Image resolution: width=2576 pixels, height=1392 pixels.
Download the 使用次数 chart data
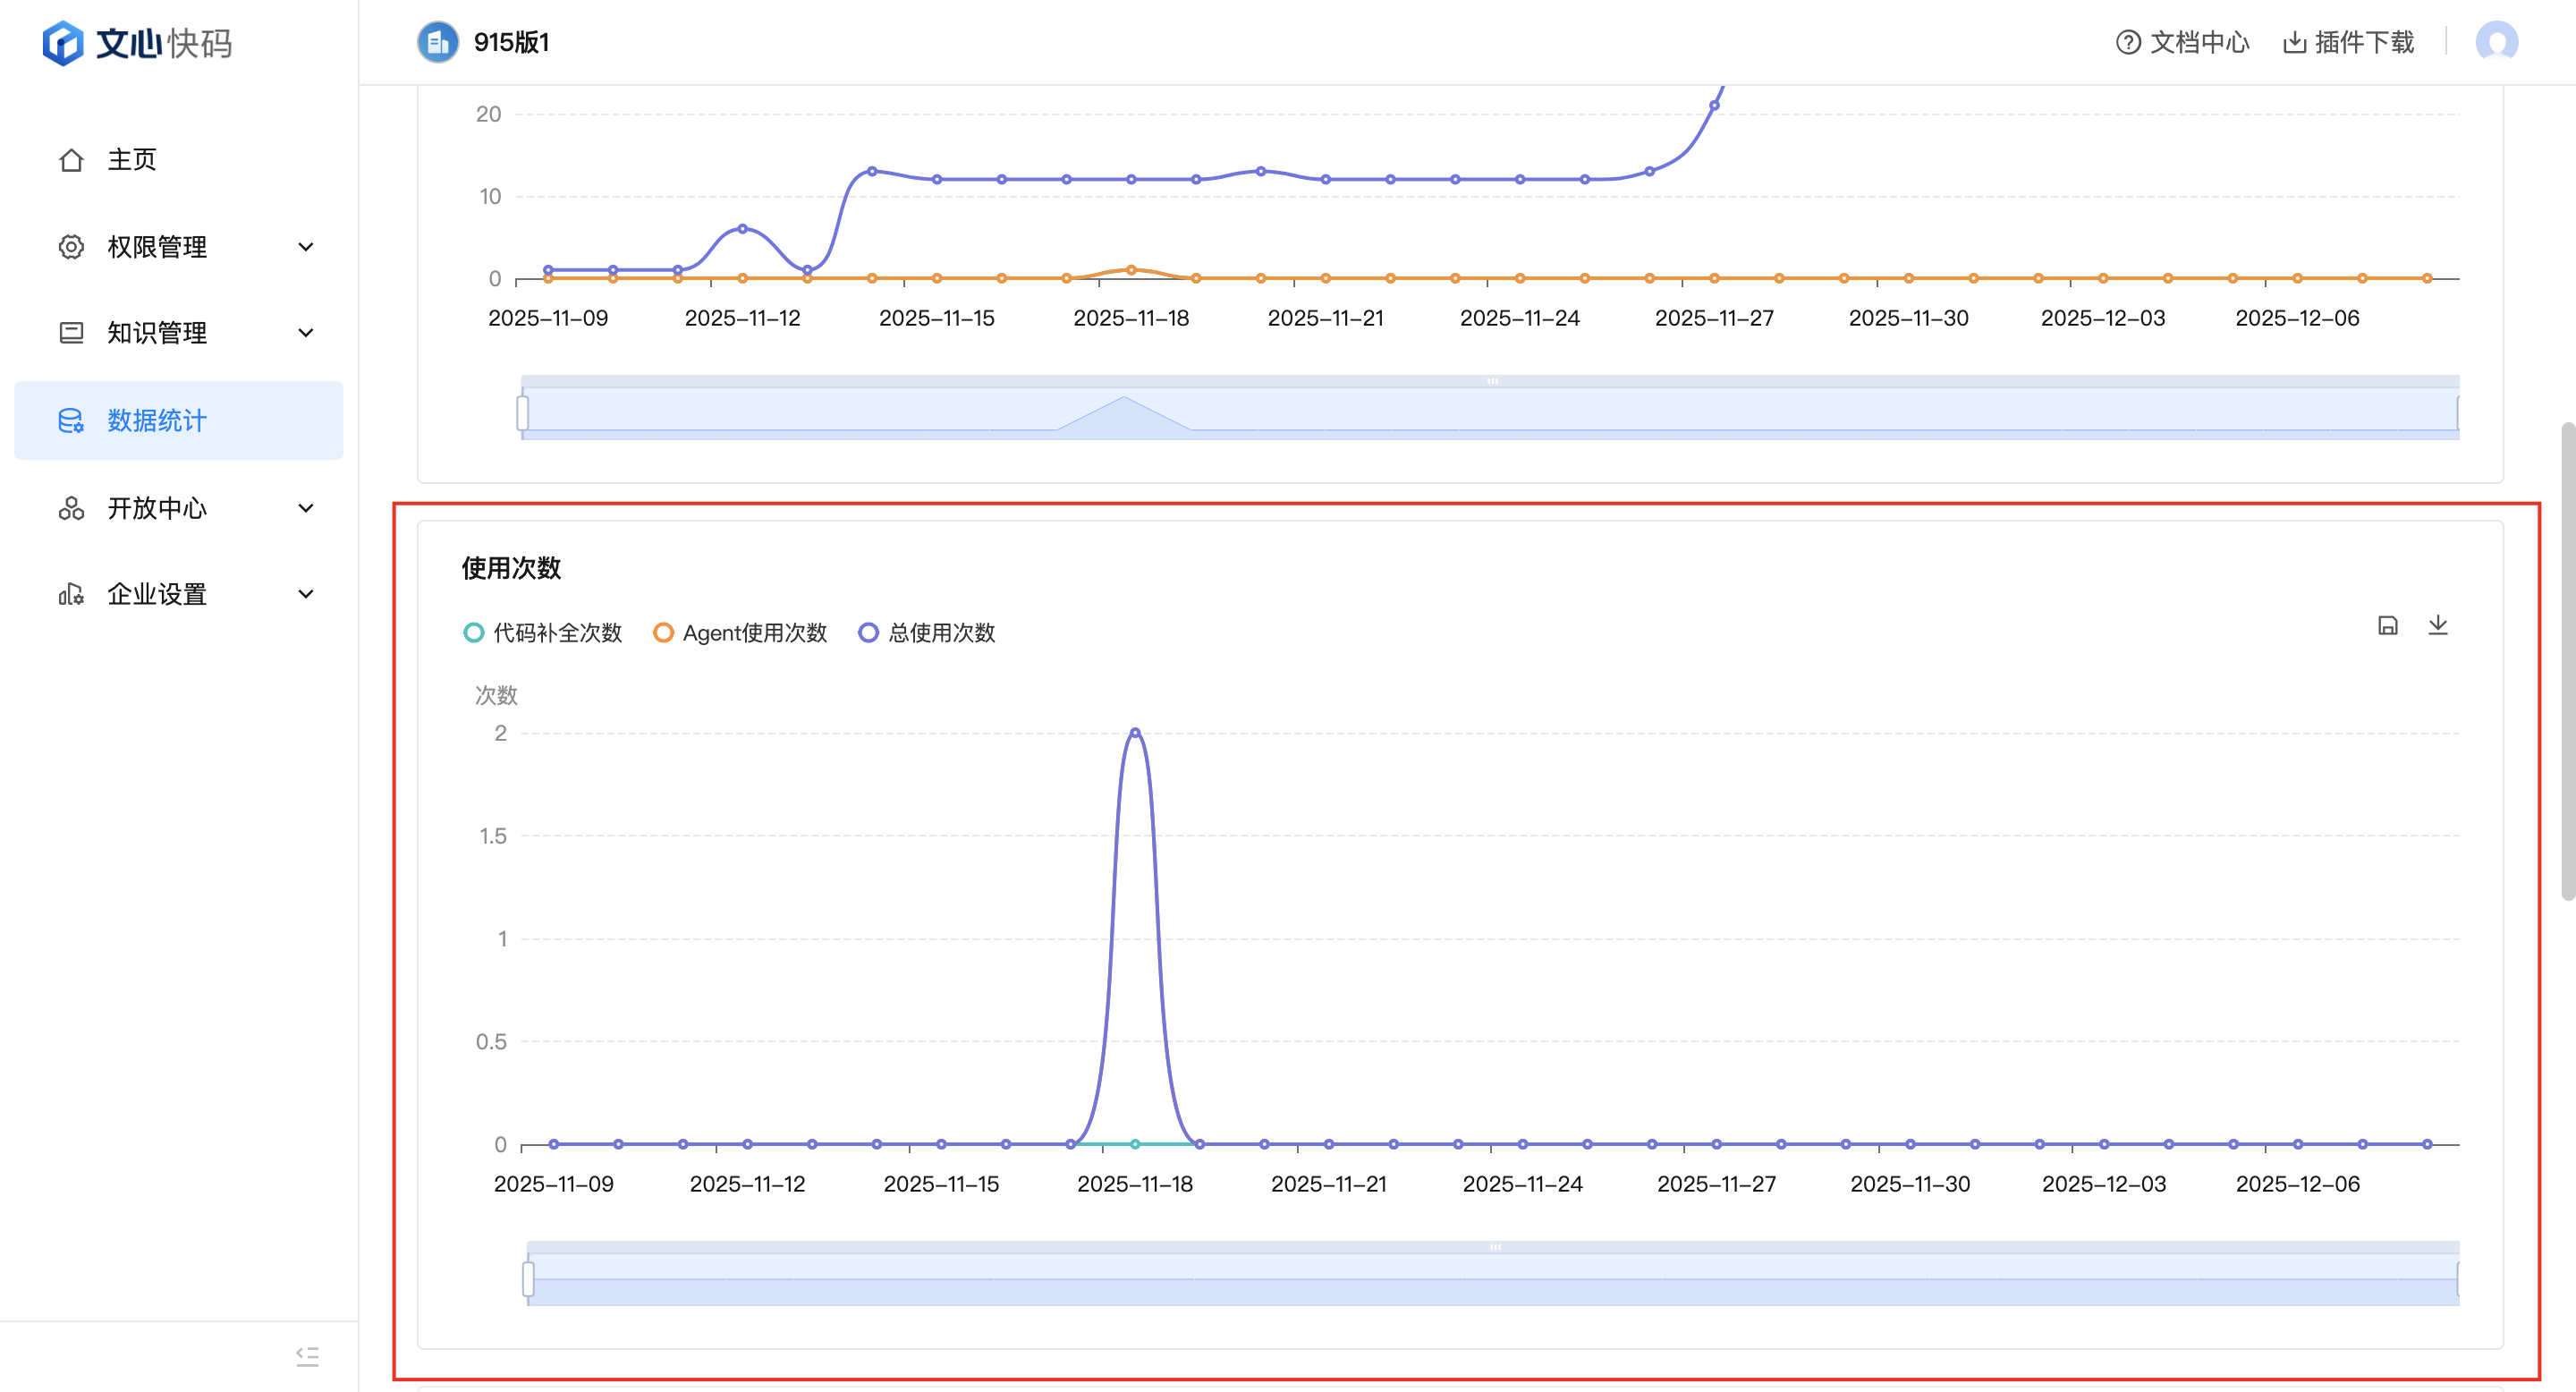tap(2438, 626)
